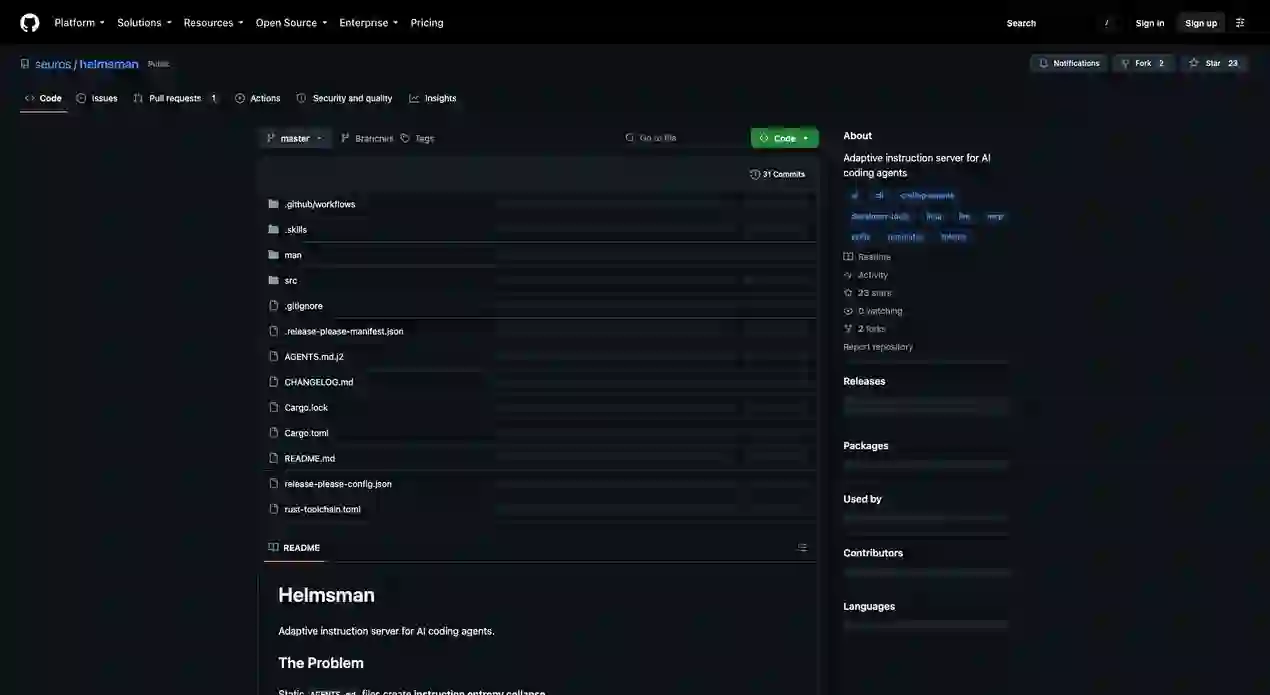Expand the Open Source menu
1270x695 pixels.
pyautogui.click(x=291, y=23)
